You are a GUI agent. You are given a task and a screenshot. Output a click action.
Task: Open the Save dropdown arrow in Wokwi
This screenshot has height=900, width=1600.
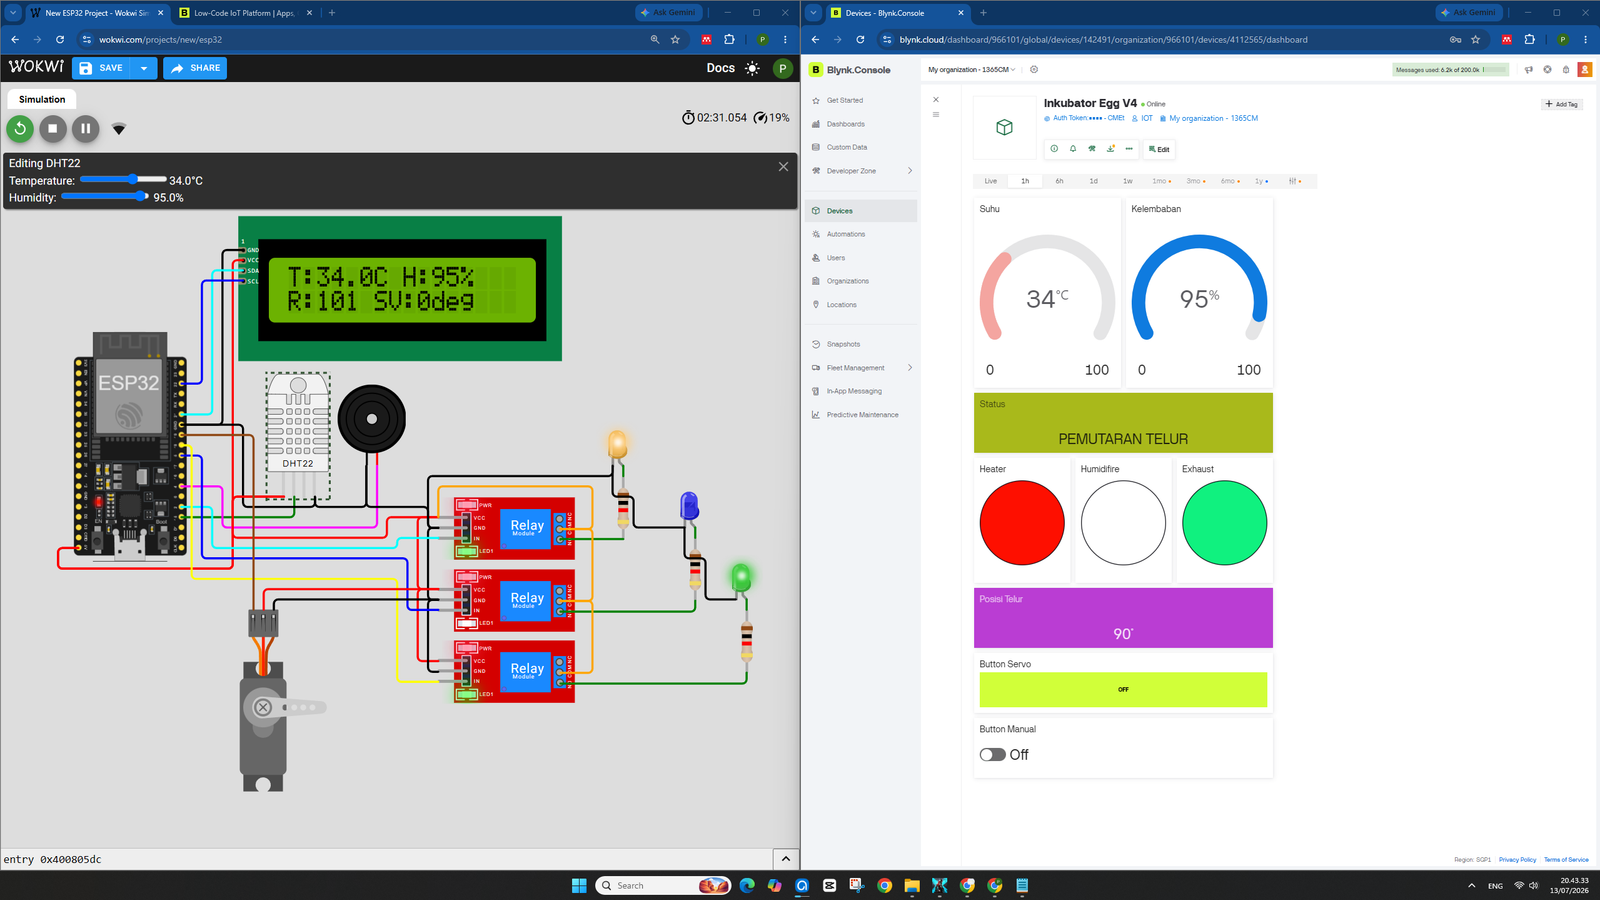point(144,68)
